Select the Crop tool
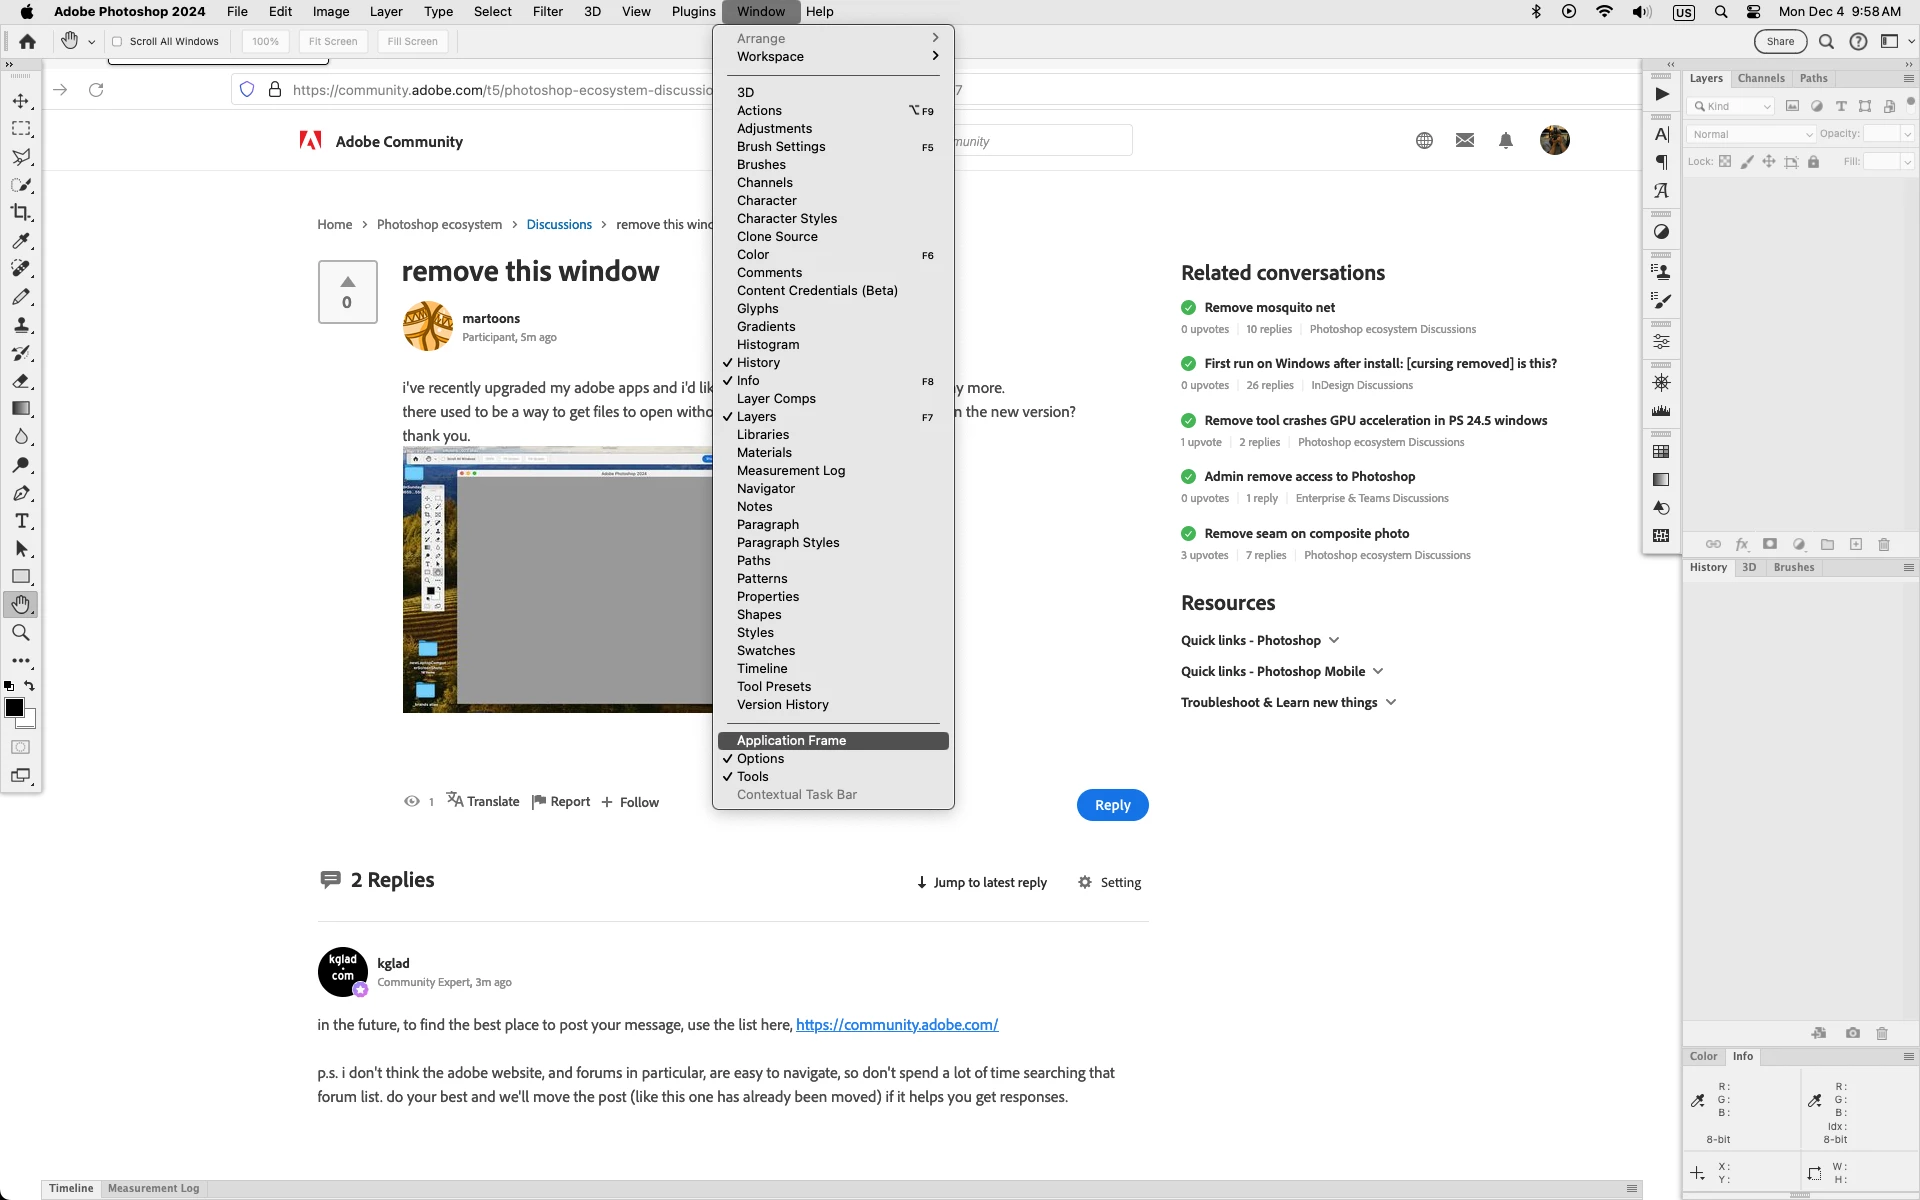 coord(21,213)
